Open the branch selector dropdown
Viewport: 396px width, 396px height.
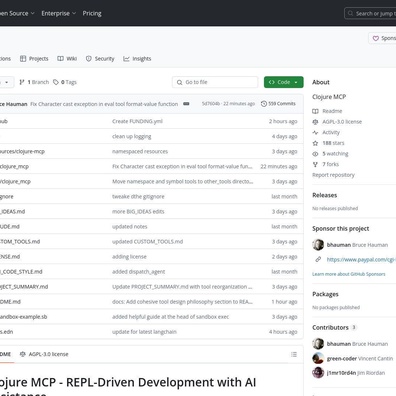7,82
